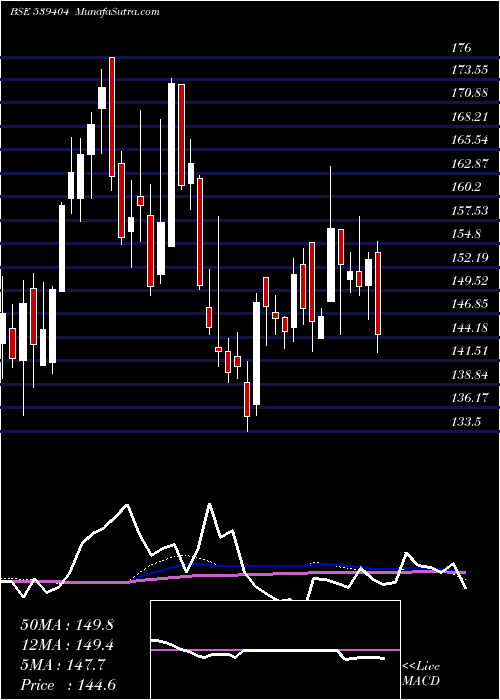Image resolution: width=500 pixels, height=700 pixels.
Task: Click the 160.2 price label
Action: tap(466, 187)
